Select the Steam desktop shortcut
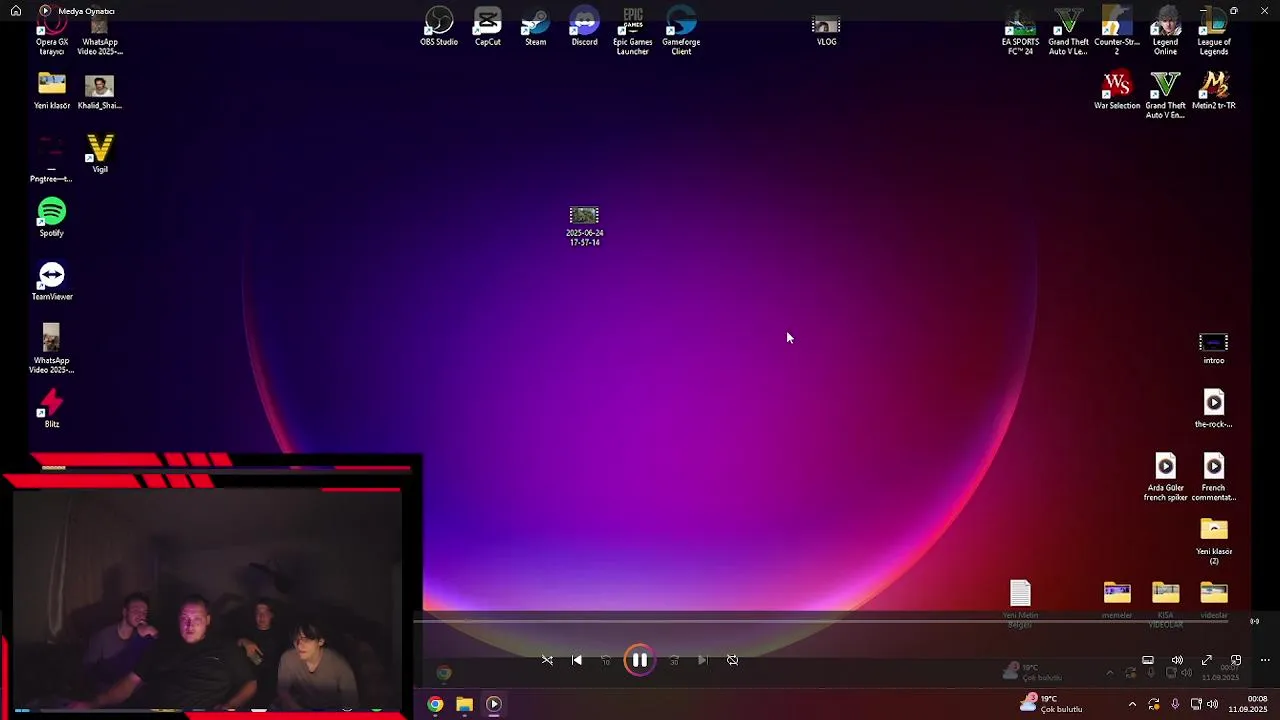This screenshot has height=720, width=1280. [536, 27]
